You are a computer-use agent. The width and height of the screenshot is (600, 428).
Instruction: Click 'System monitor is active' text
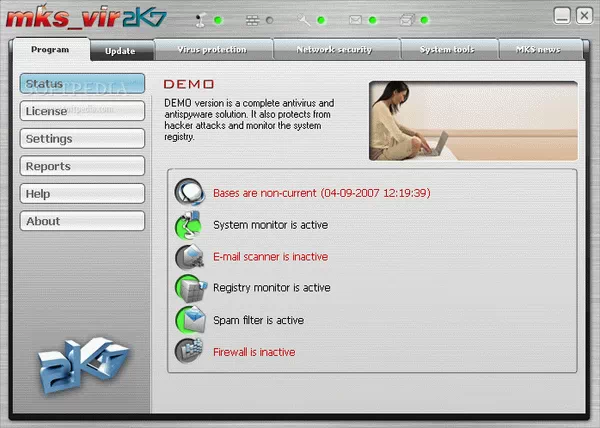271,225
